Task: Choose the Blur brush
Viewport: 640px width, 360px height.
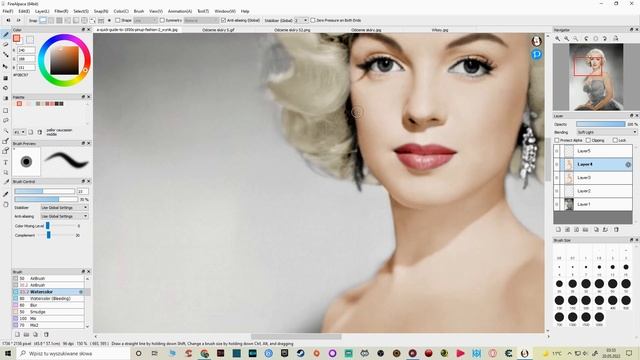Action: coord(49,305)
